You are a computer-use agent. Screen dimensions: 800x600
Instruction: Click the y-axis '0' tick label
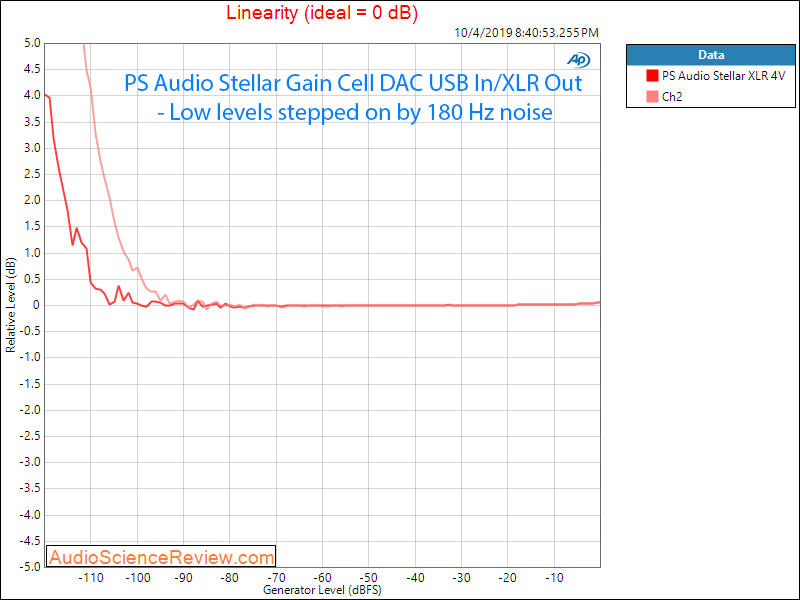tap(36, 305)
